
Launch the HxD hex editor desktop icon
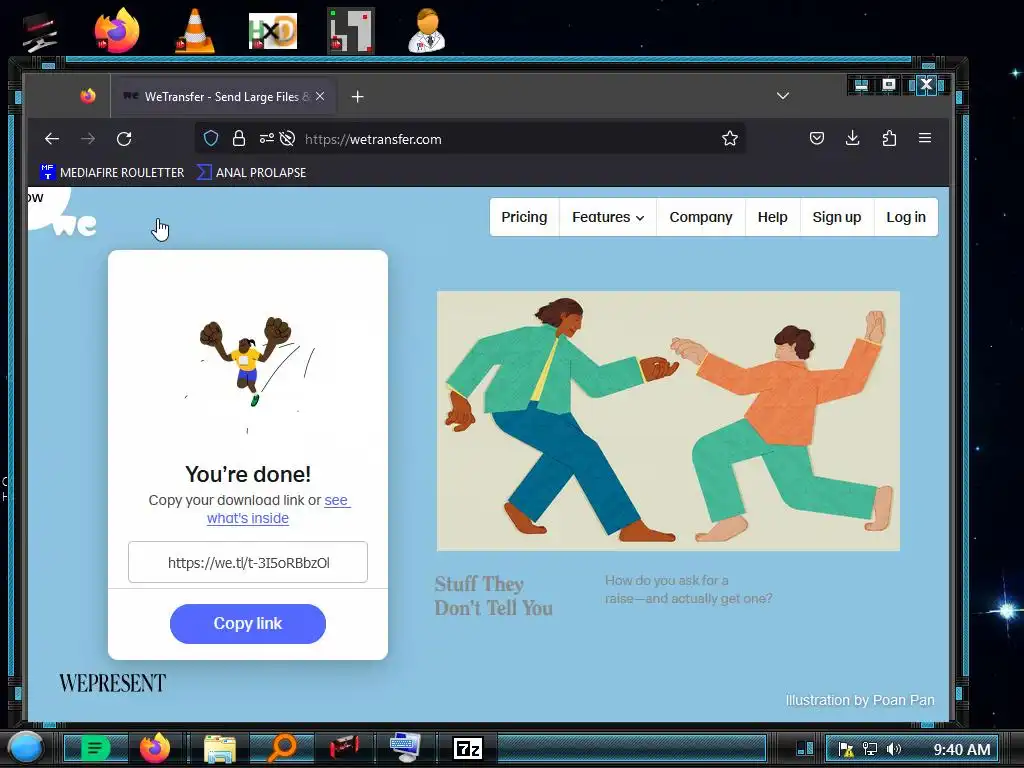click(273, 31)
